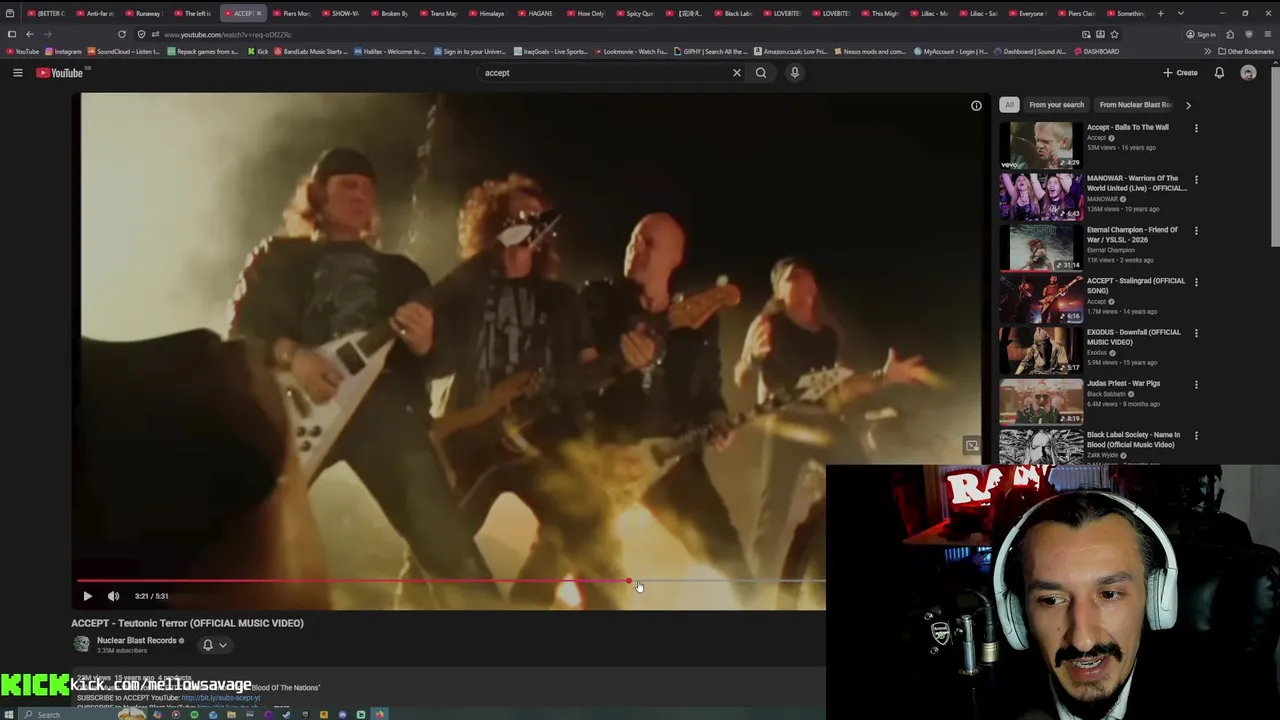The image size is (1280, 720).
Task: Mute the video volume
Action: (113, 596)
